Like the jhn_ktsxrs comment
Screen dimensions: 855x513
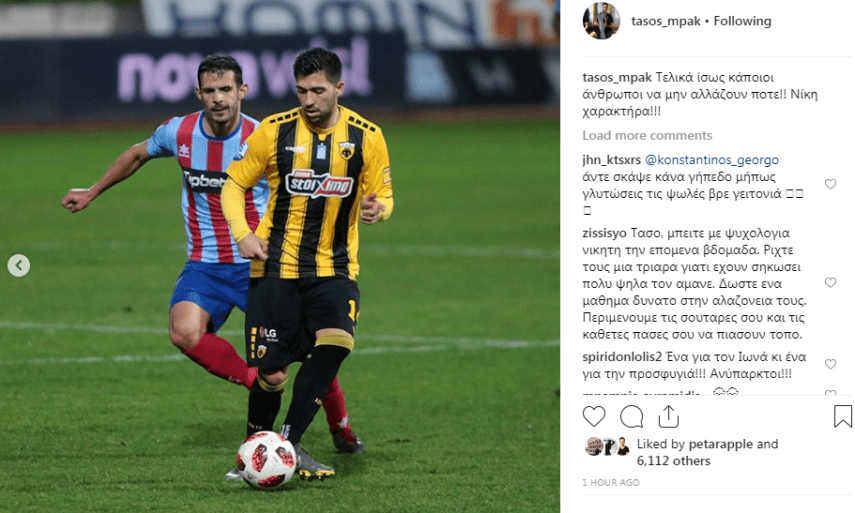pyautogui.click(x=830, y=184)
